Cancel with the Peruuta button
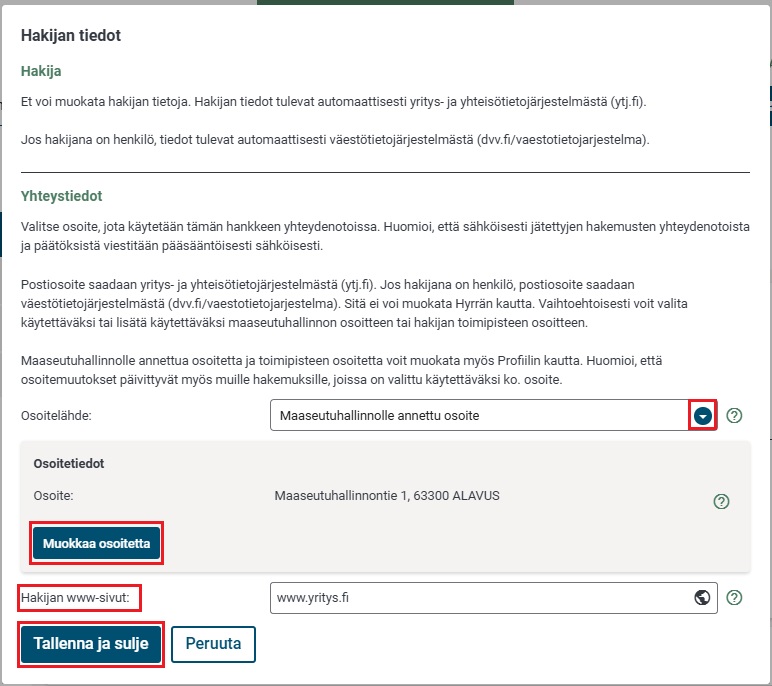 [213, 644]
